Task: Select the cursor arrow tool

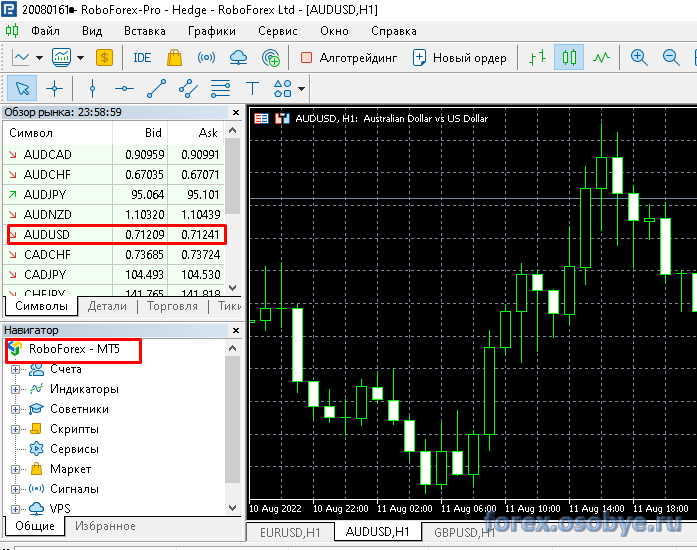Action: (x=22, y=88)
